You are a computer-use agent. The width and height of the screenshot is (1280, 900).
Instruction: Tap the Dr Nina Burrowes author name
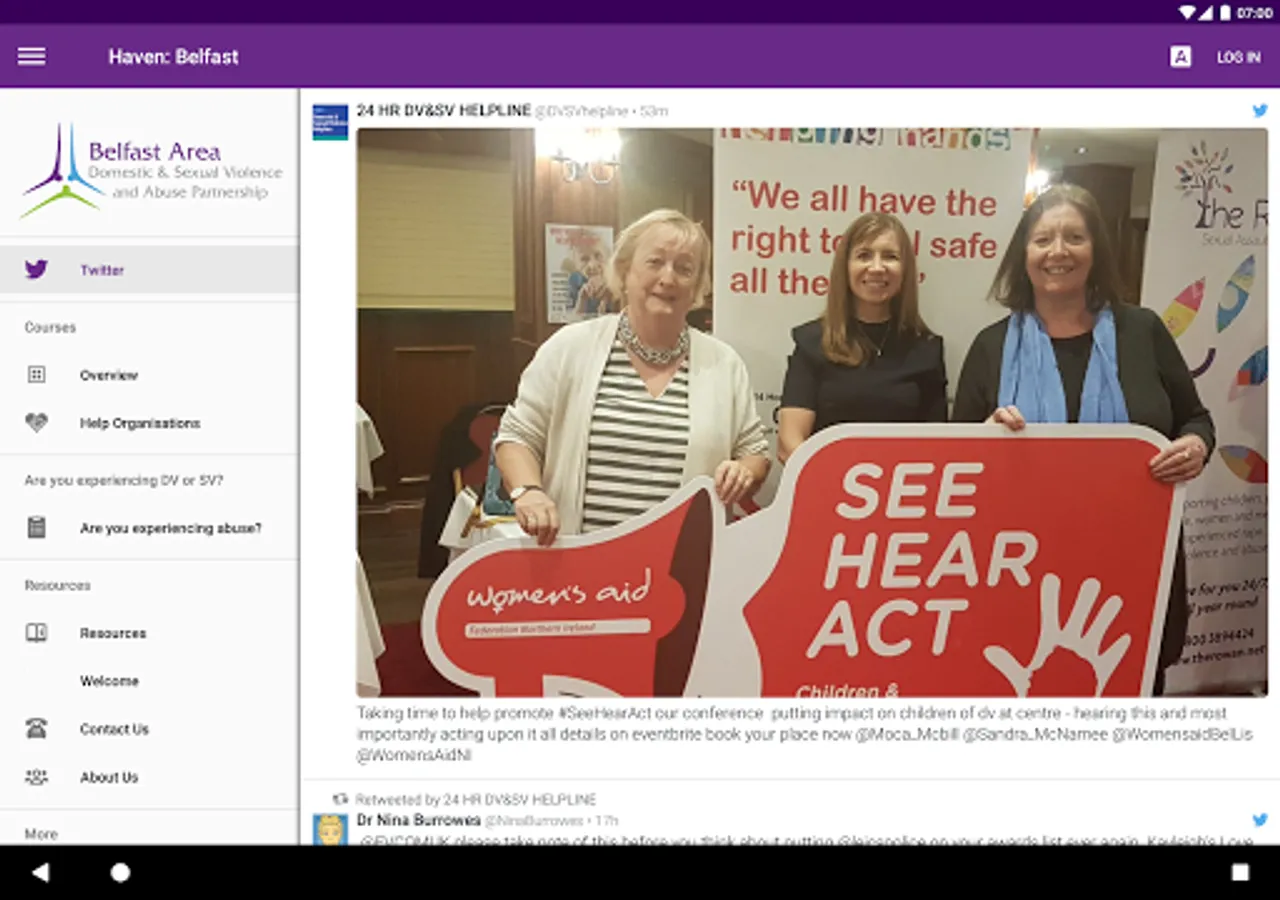(419, 820)
